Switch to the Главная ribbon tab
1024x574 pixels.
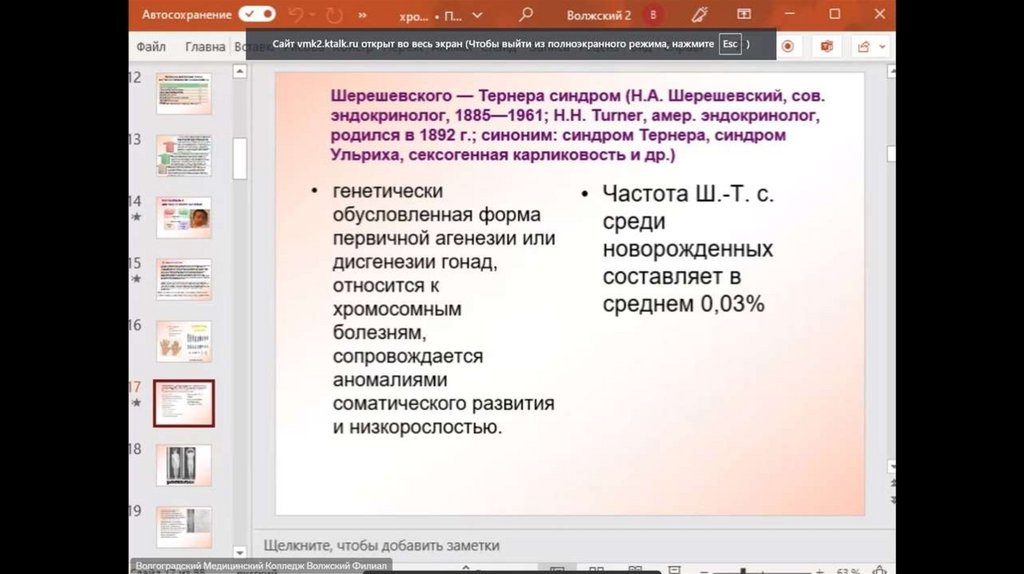(205, 46)
